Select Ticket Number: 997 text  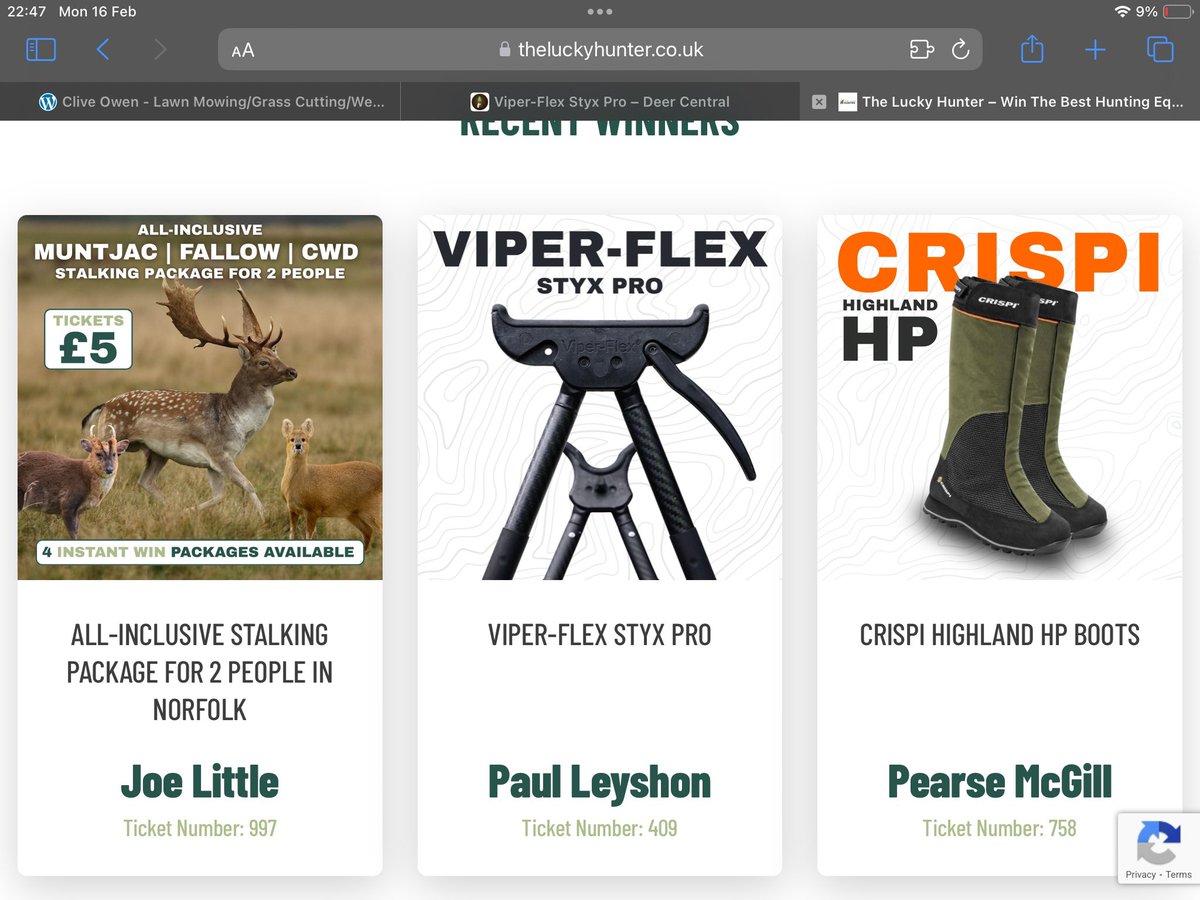(200, 828)
